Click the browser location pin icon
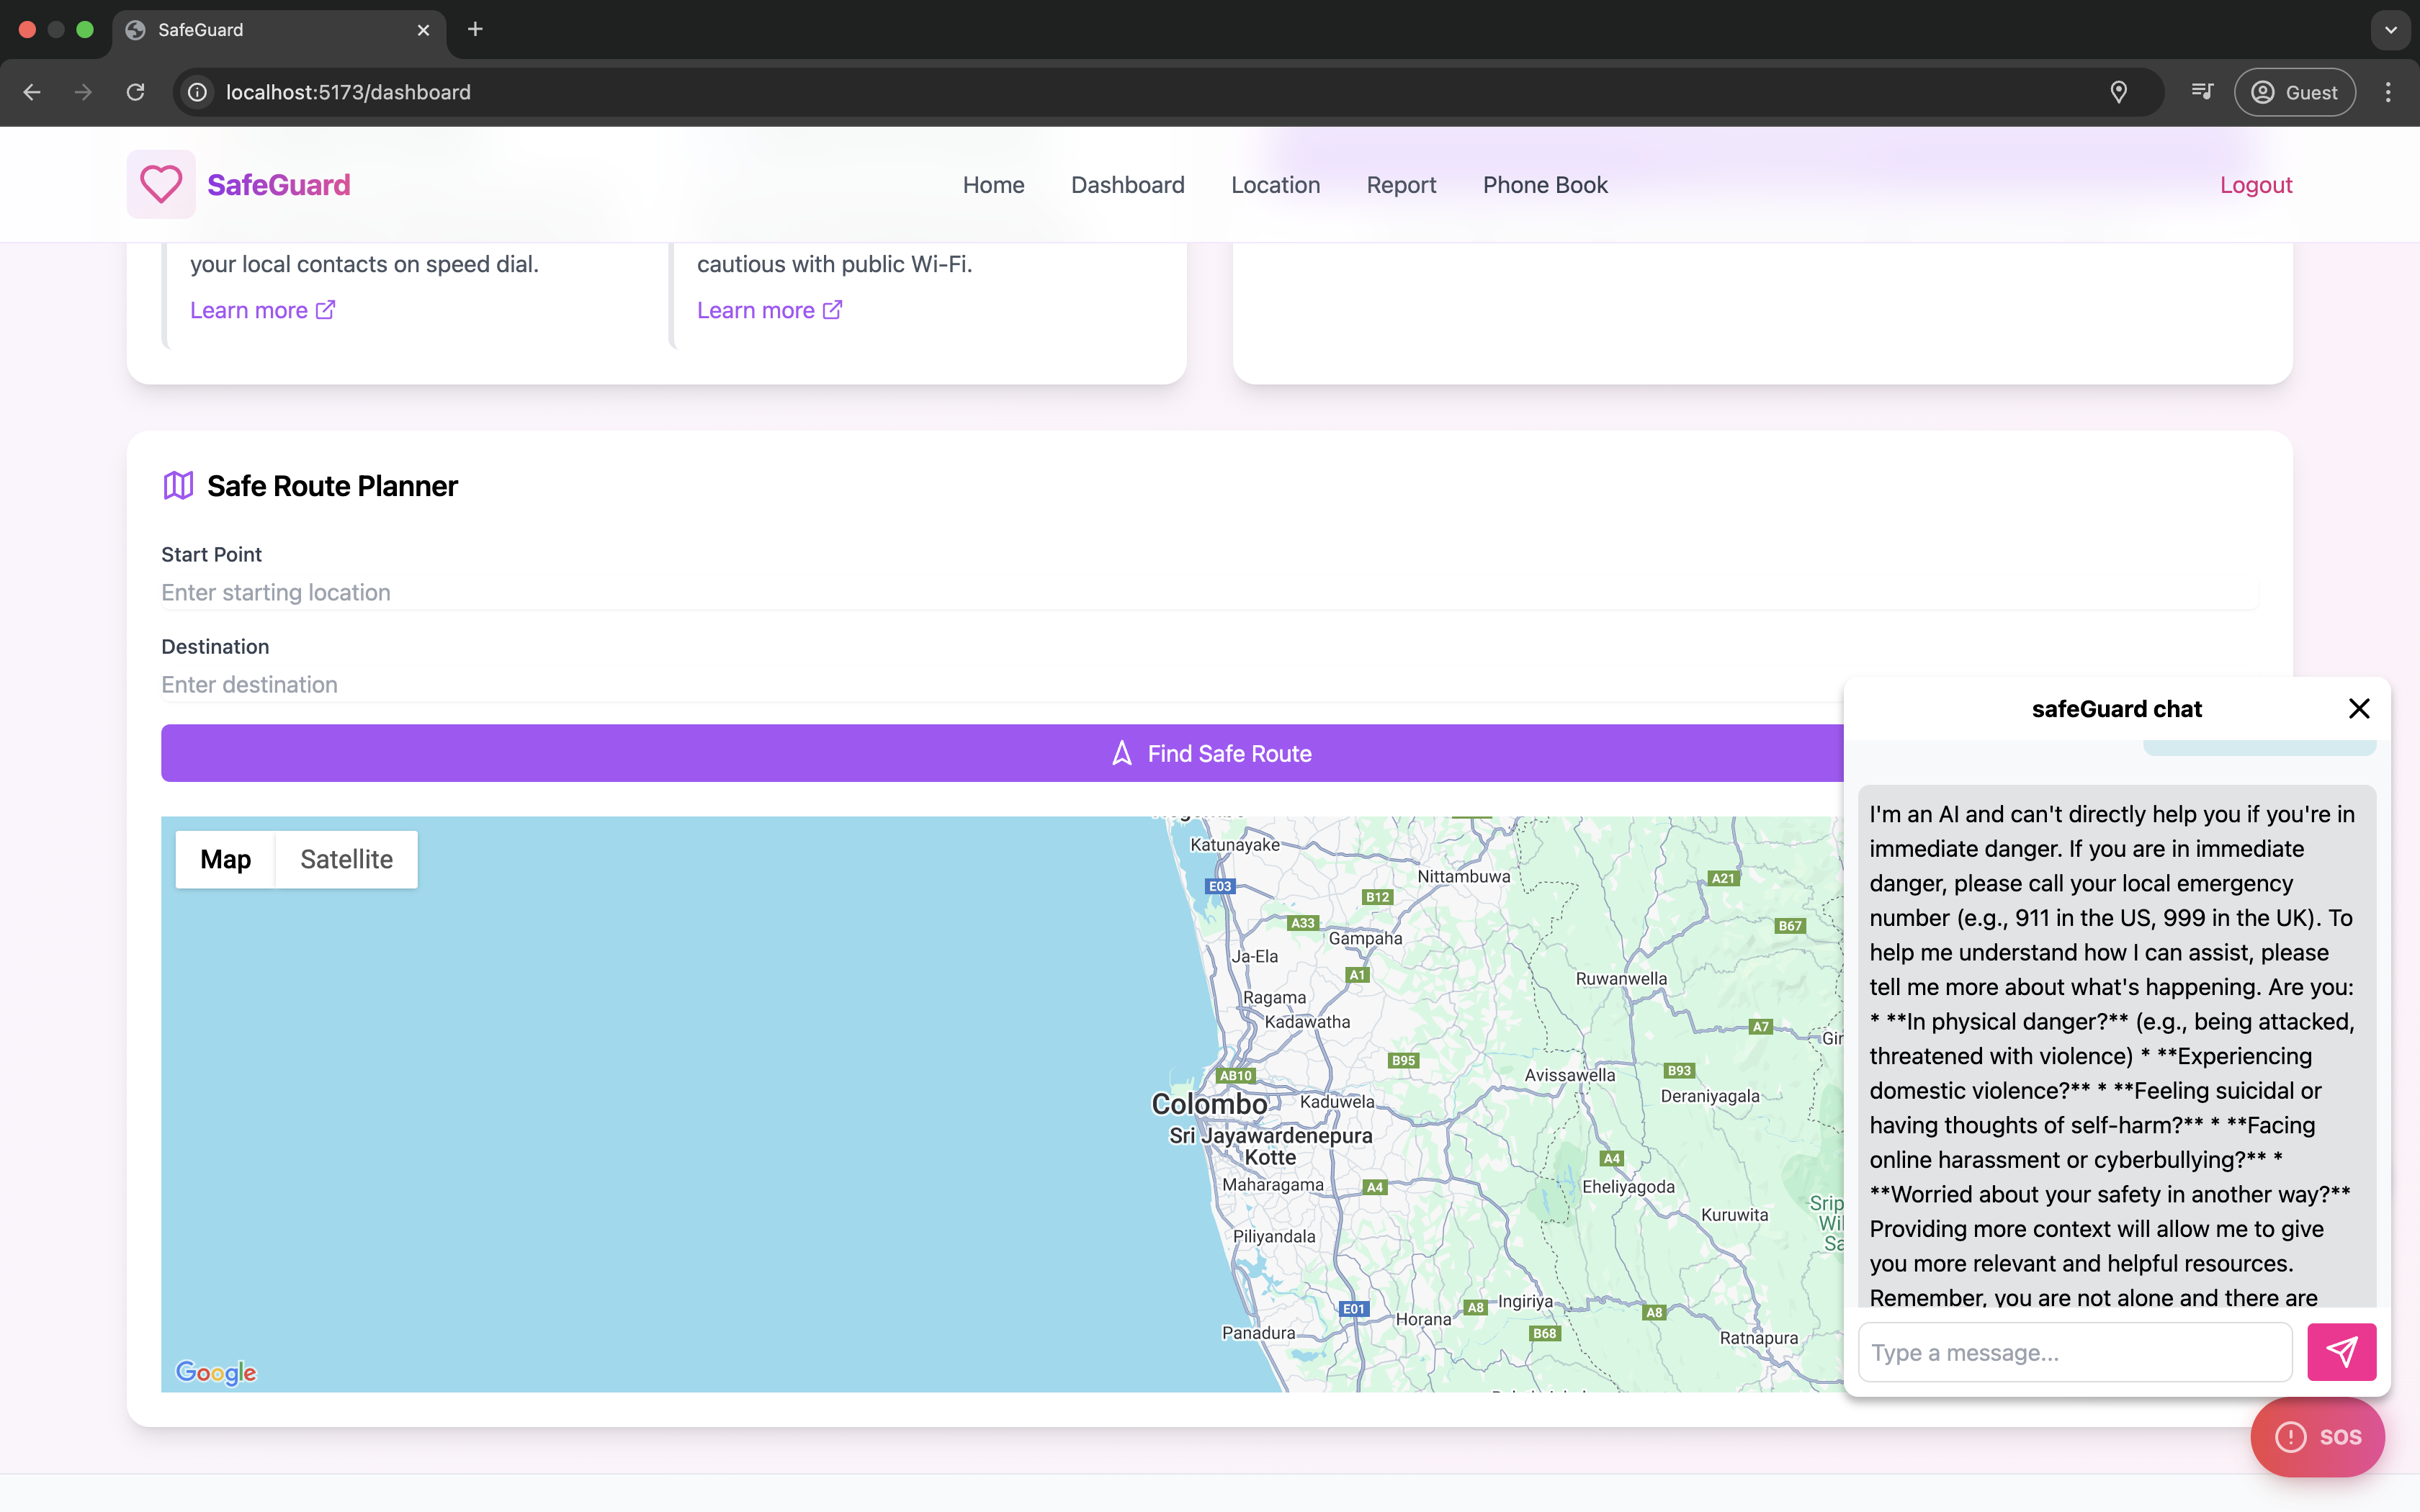 2118,92
